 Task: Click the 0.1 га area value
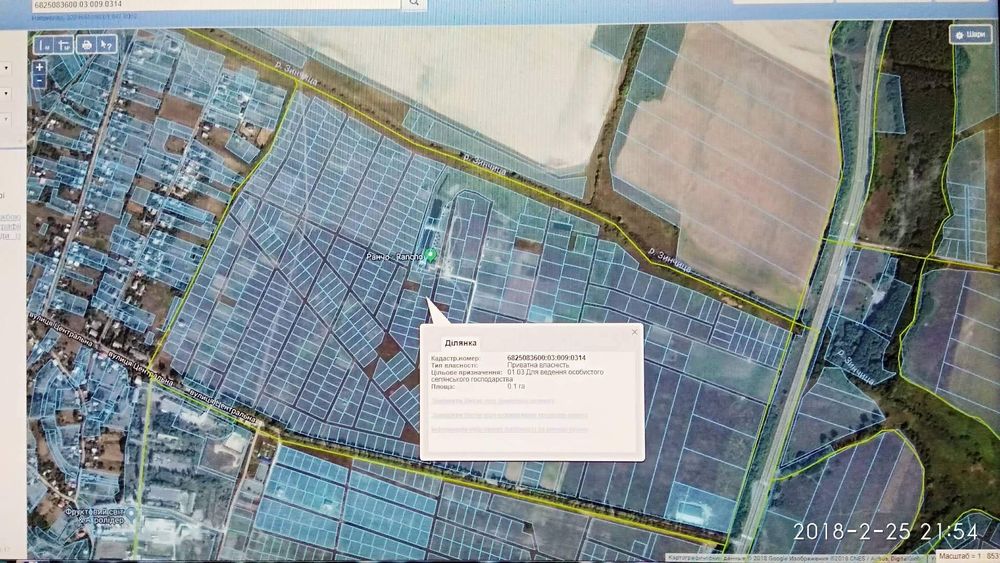(x=516, y=386)
